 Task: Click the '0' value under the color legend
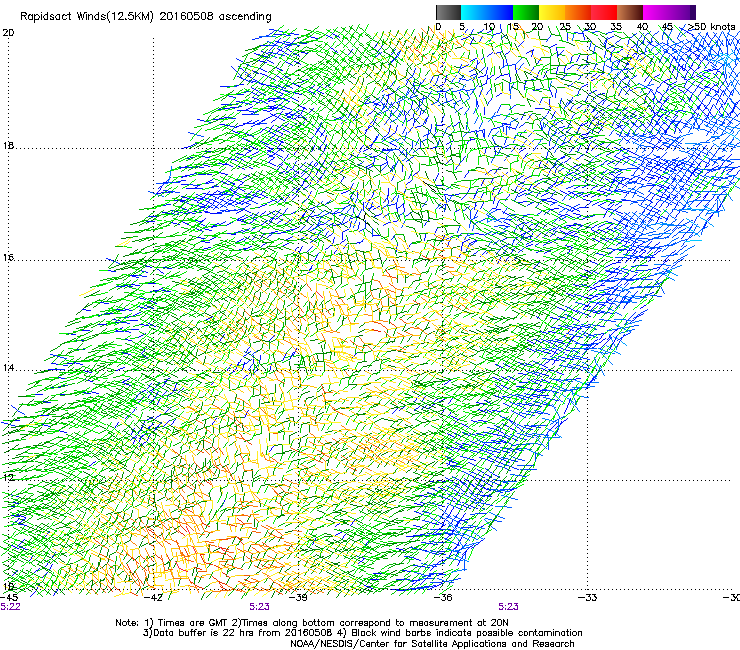438,27
